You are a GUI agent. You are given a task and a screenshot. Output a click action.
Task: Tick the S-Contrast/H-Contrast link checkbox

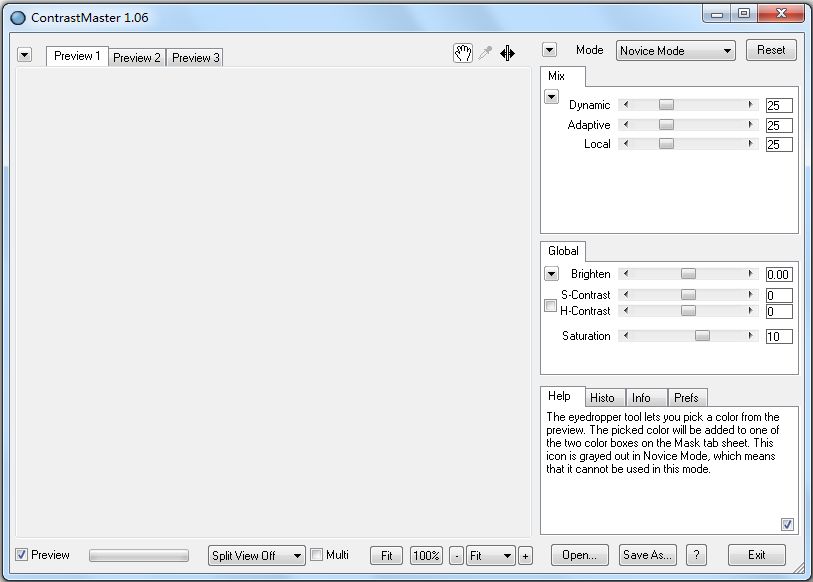click(x=550, y=305)
